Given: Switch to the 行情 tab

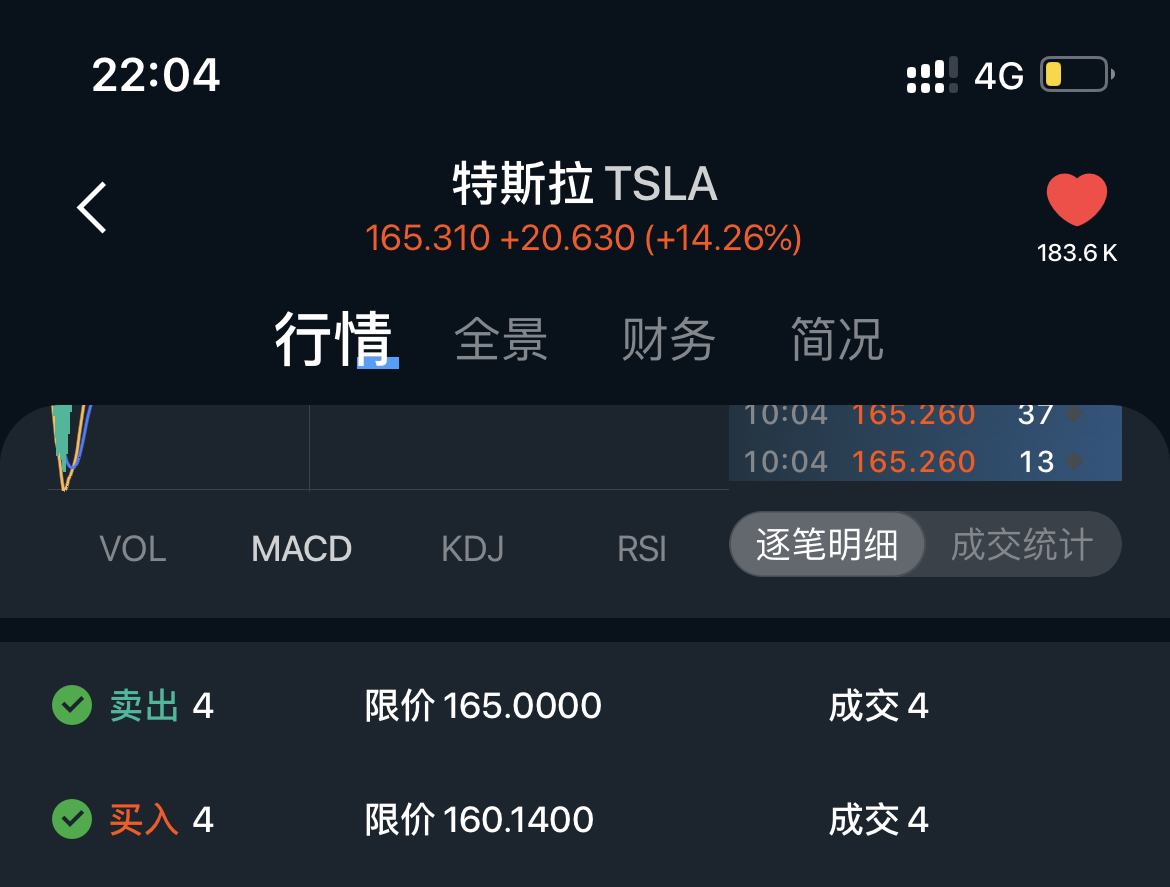Looking at the screenshot, I should [x=333, y=338].
